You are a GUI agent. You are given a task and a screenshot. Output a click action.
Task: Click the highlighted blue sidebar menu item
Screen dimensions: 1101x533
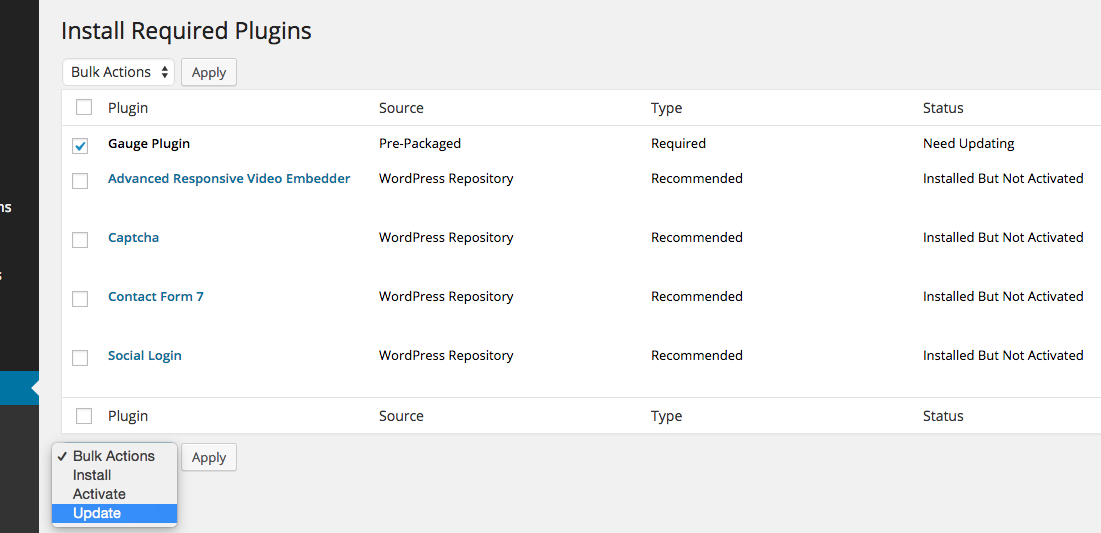tap(20, 388)
